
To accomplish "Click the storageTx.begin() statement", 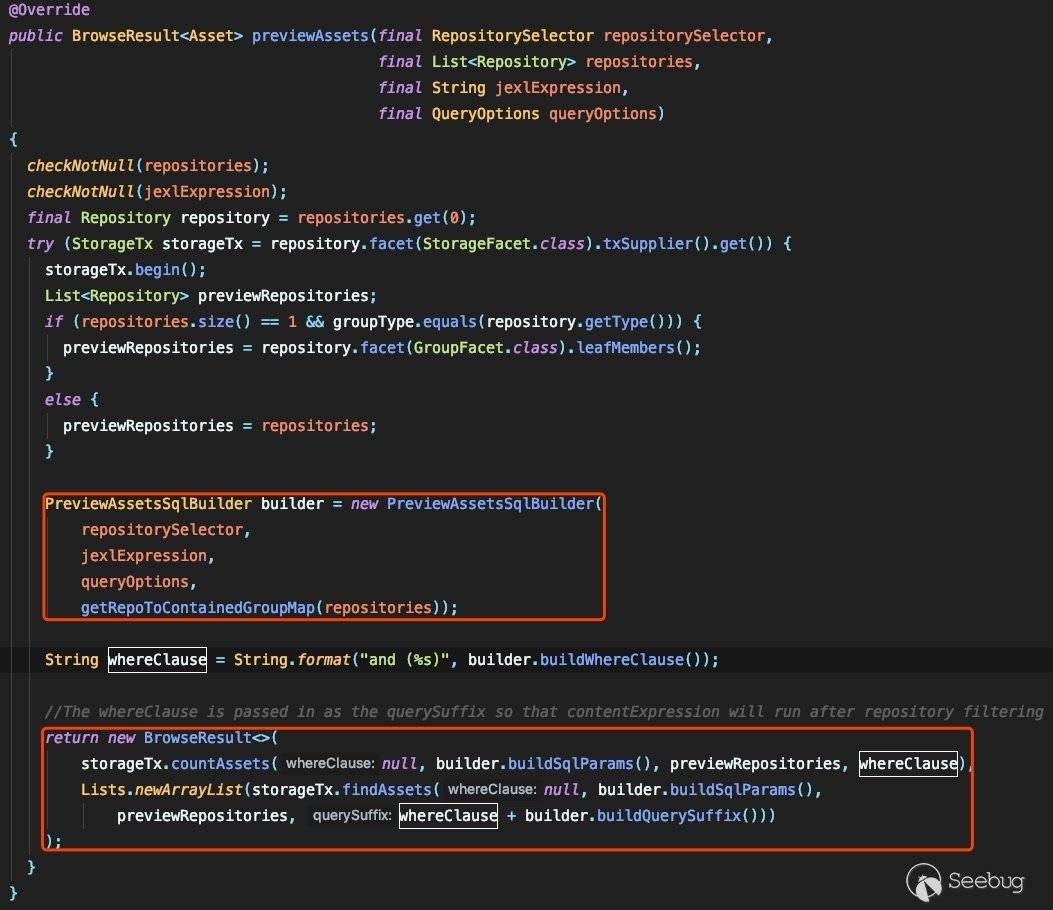I will (x=125, y=270).
